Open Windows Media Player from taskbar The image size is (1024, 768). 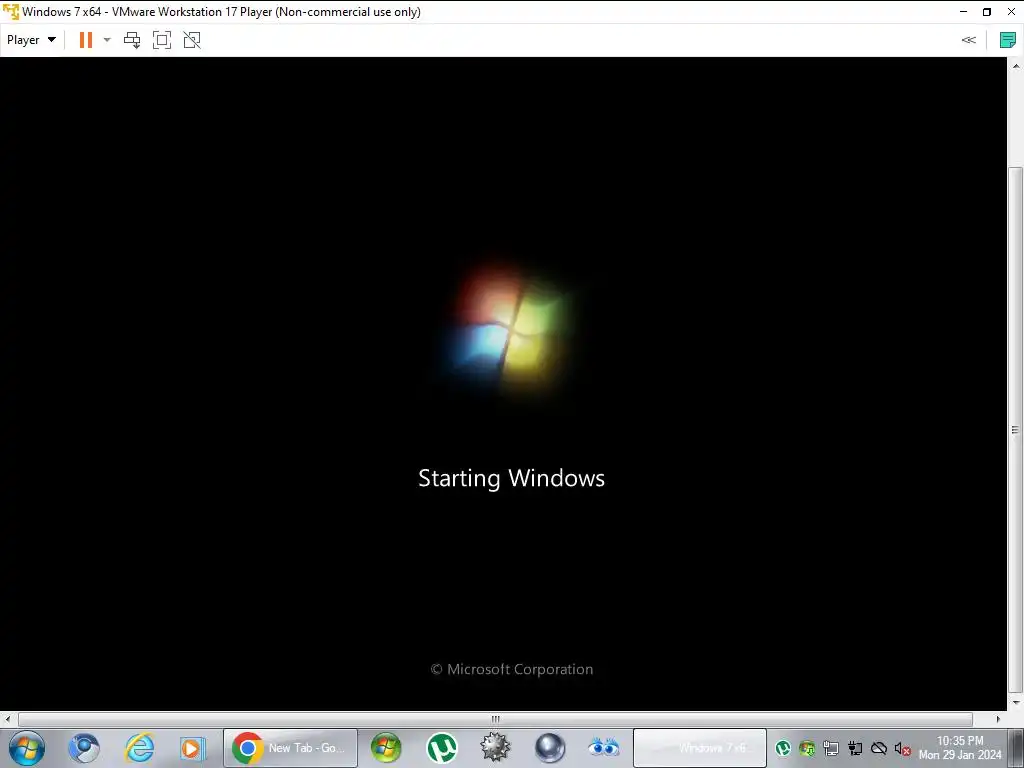tap(192, 748)
